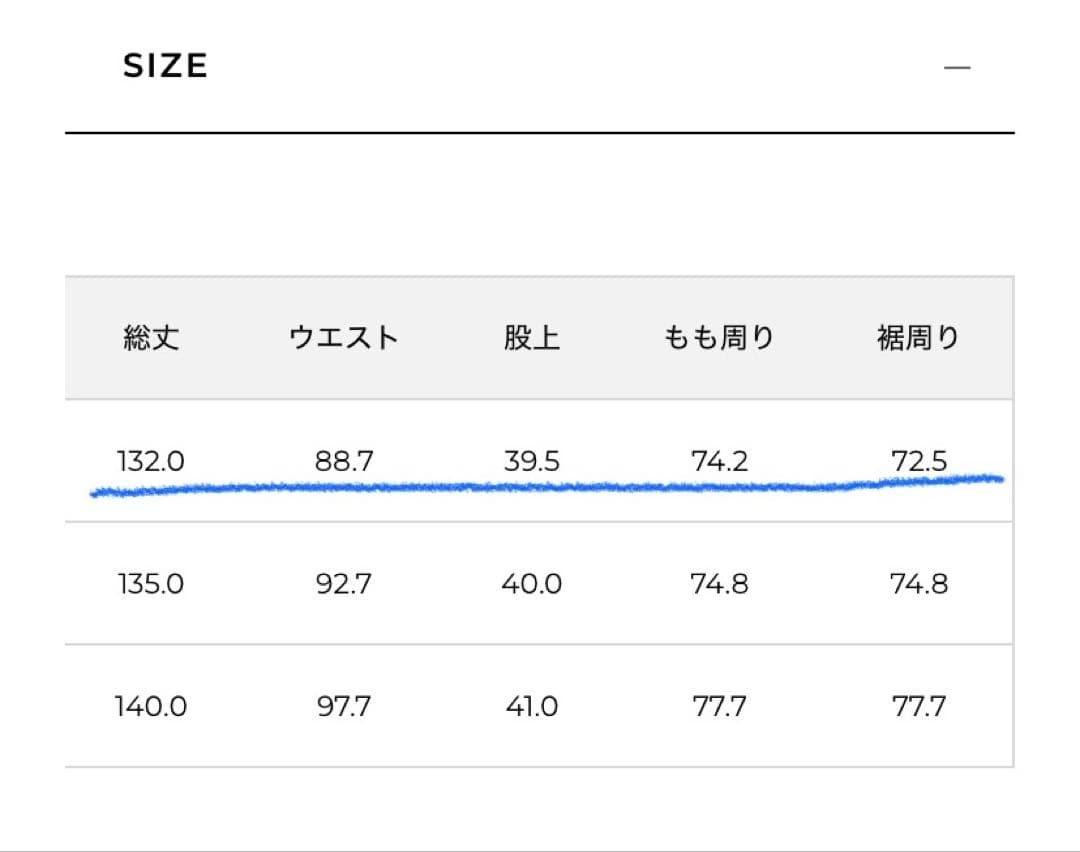This screenshot has width=1080, height=852.
Task: Select the rise value 39.5
Action: tap(531, 461)
